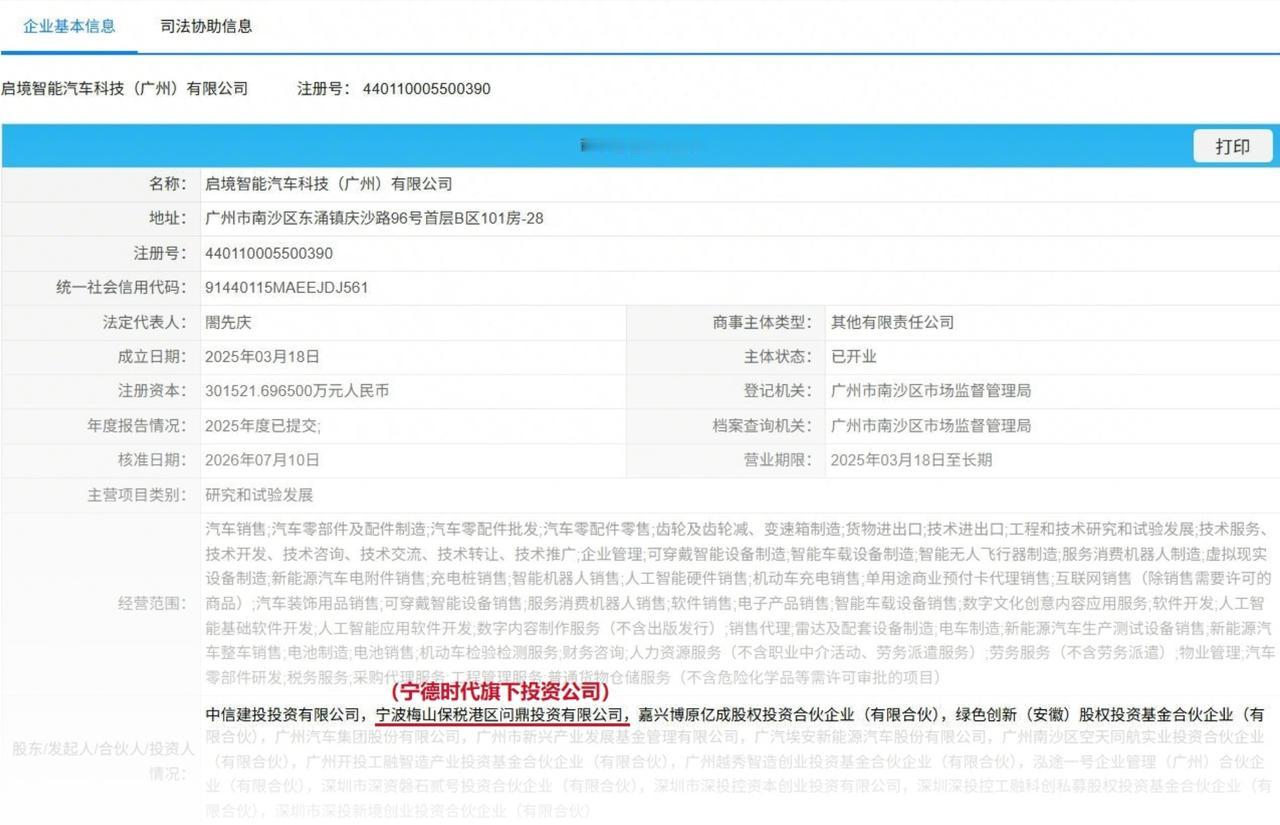Click the 成立日期 label
The height and width of the screenshot is (825, 1280).
153,356
